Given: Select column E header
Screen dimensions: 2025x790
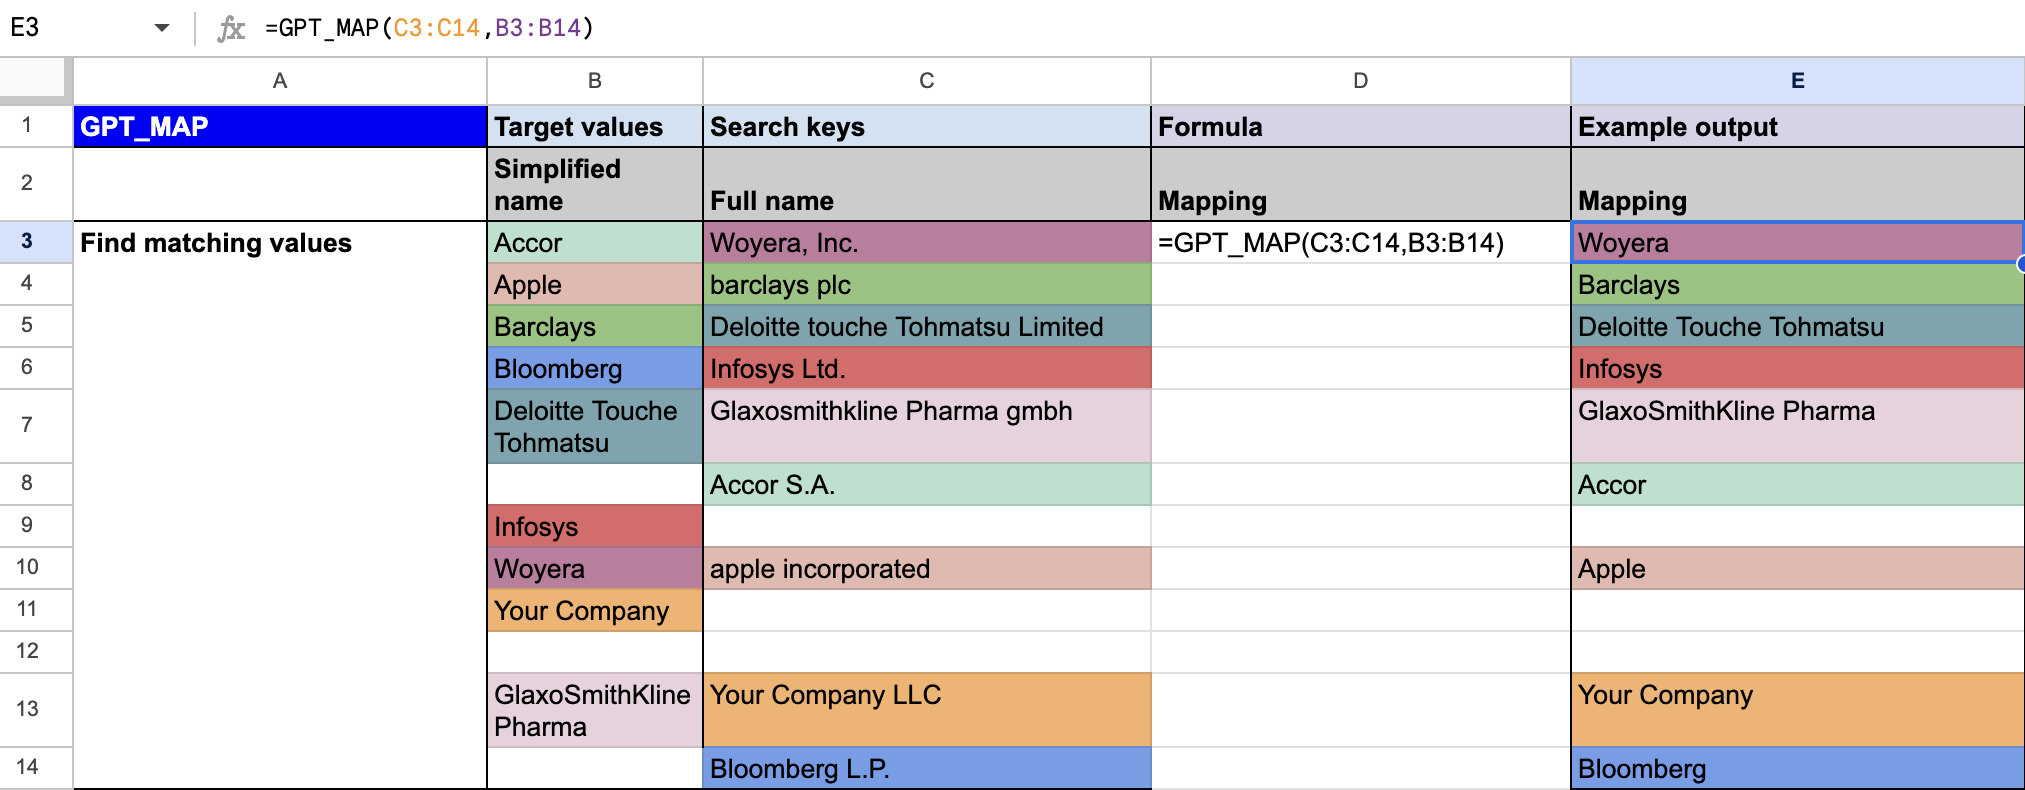Looking at the screenshot, I should point(1798,81).
